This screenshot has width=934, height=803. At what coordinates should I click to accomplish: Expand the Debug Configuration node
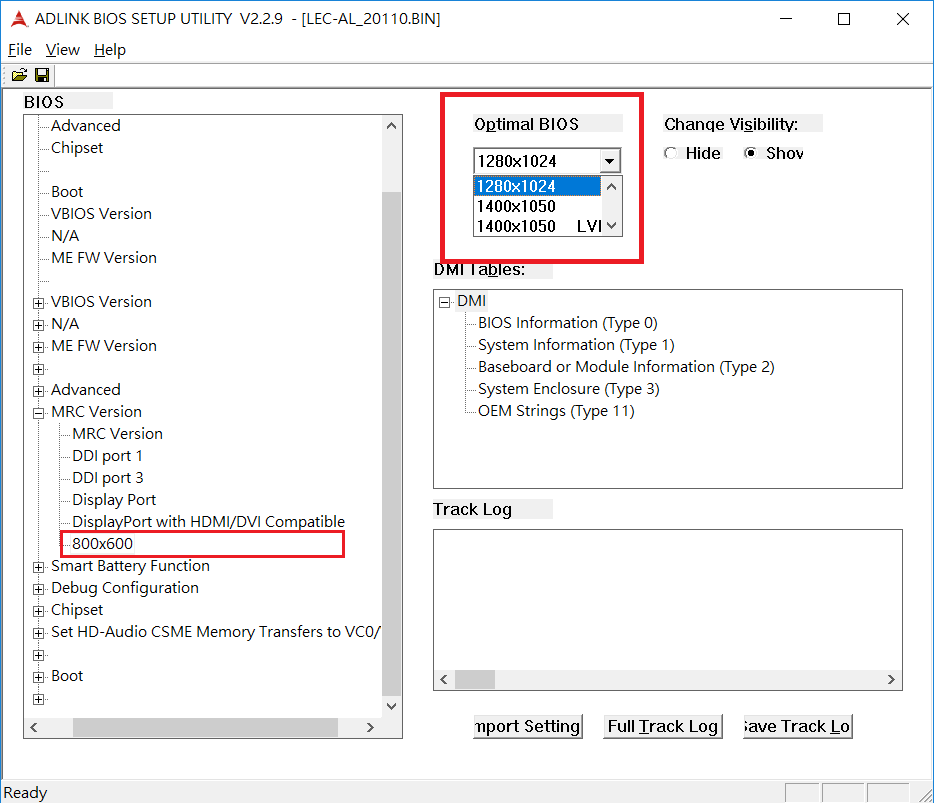point(39,590)
